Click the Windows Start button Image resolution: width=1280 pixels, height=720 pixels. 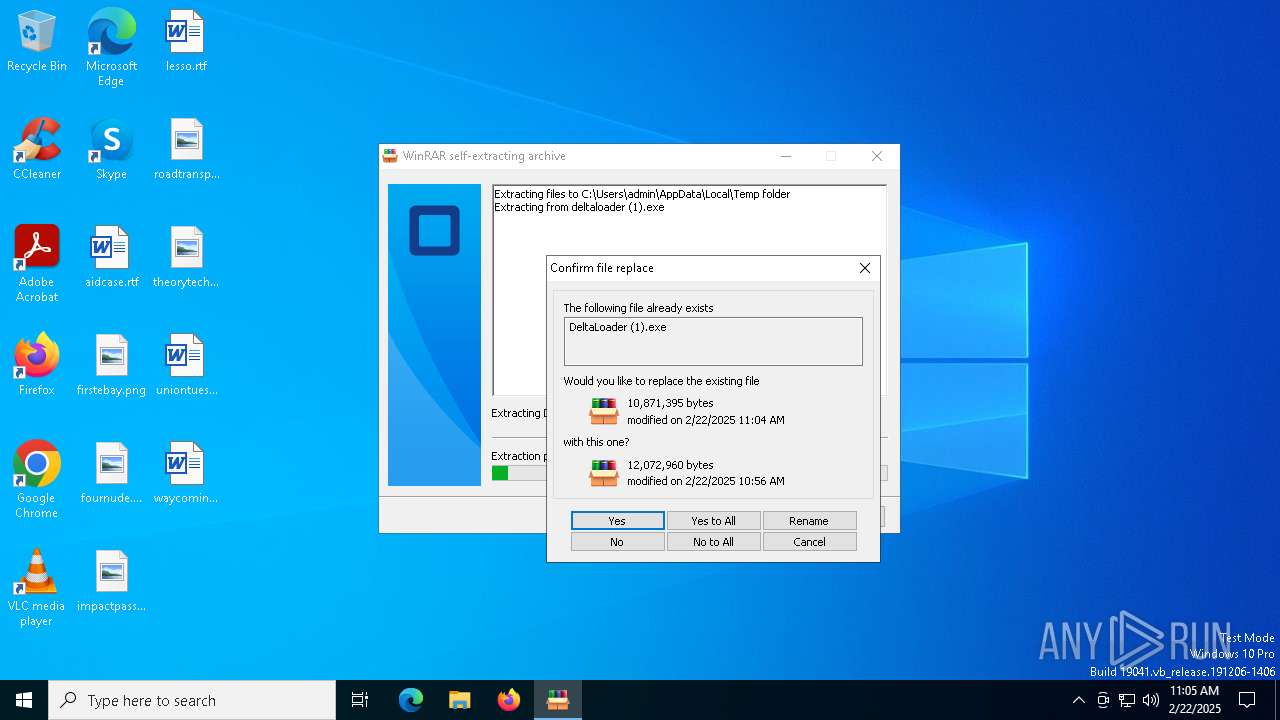[x=24, y=700]
